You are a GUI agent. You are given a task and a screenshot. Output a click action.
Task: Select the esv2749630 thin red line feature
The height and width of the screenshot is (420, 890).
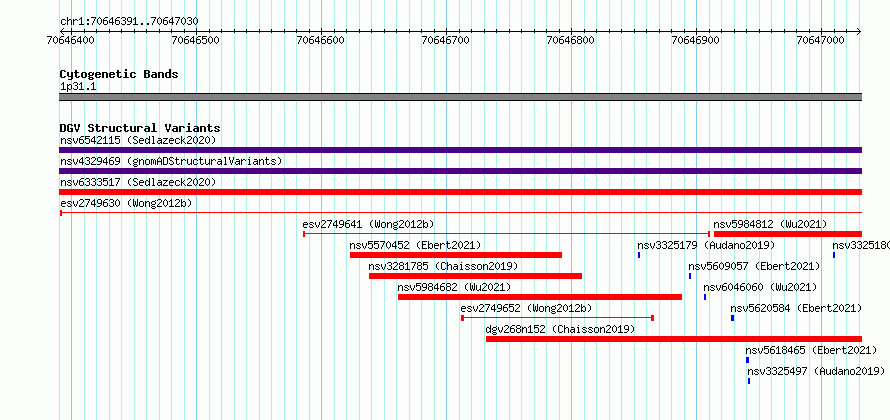click(460, 213)
